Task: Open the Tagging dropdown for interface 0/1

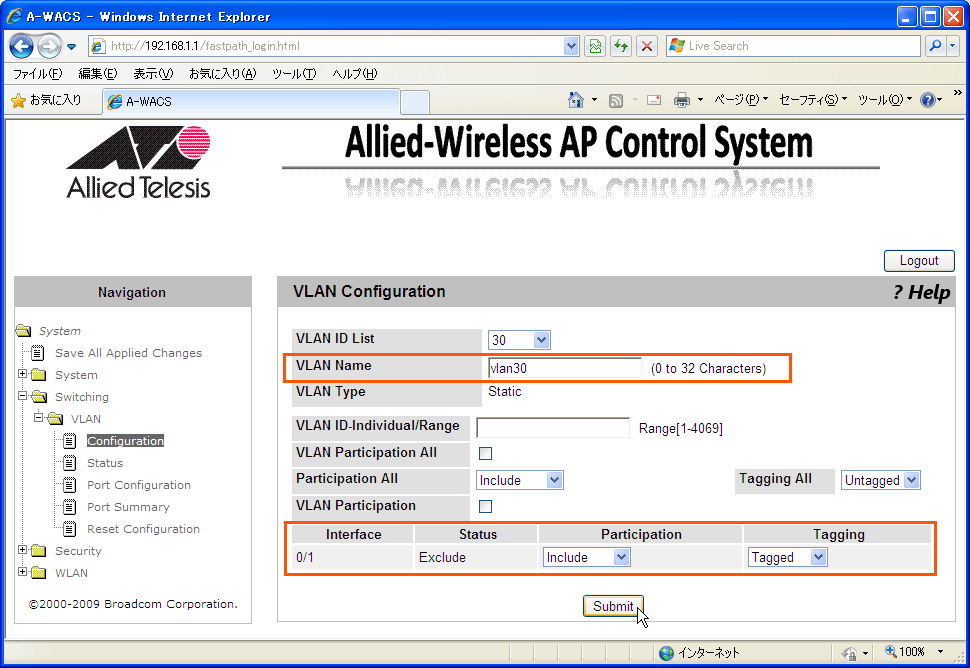Action: click(x=788, y=557)
